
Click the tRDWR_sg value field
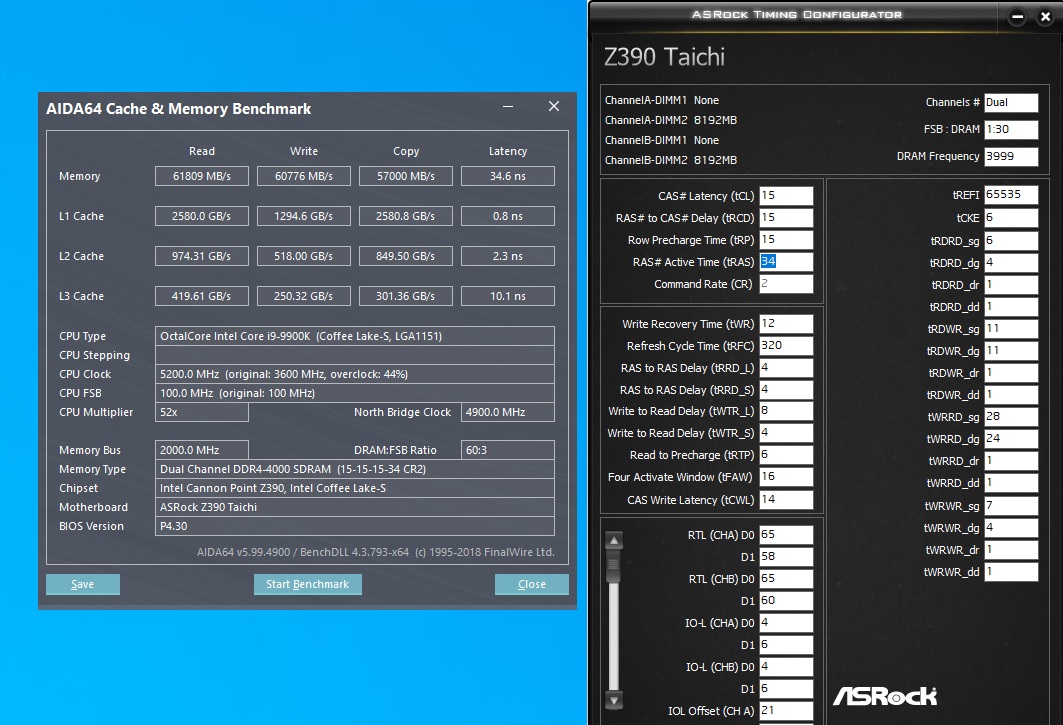point(1011,329)
